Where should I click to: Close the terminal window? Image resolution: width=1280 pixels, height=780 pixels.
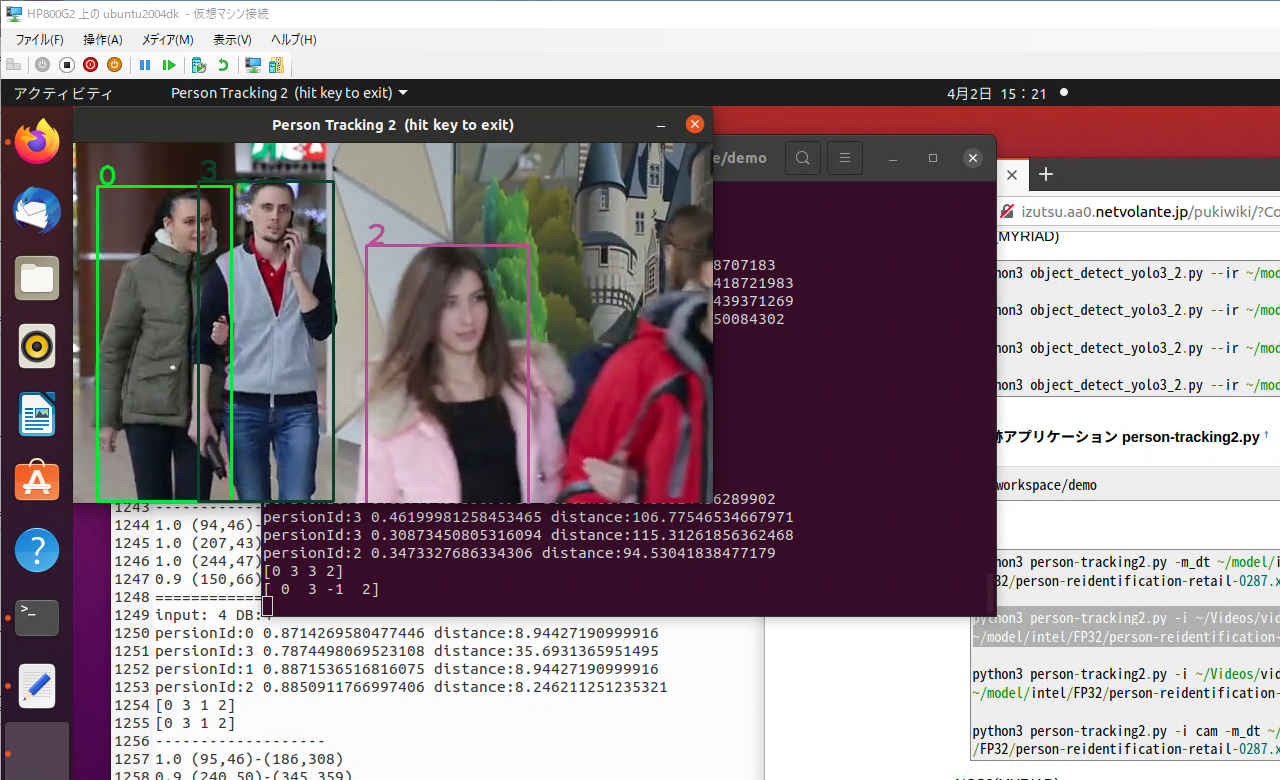[972, 158]
